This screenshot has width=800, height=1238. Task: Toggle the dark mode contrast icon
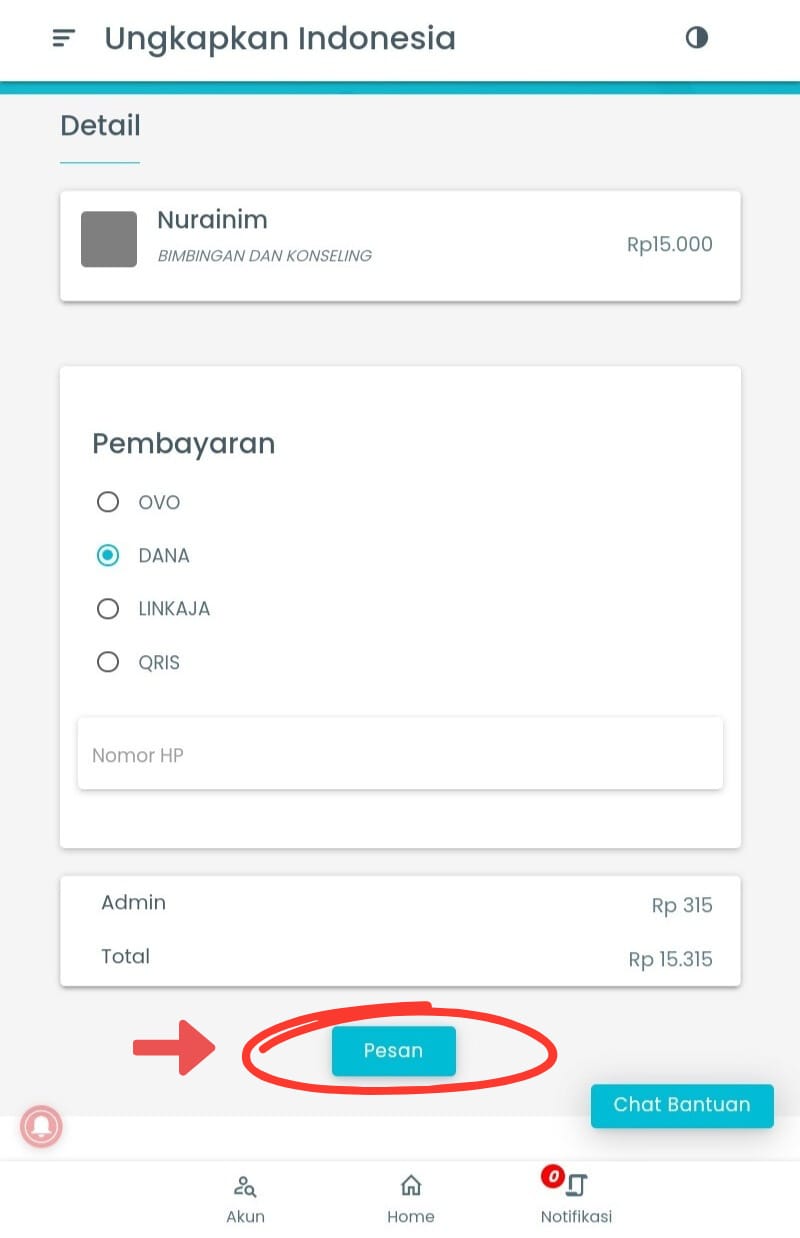pyautogui.click(x=697, y=38)
